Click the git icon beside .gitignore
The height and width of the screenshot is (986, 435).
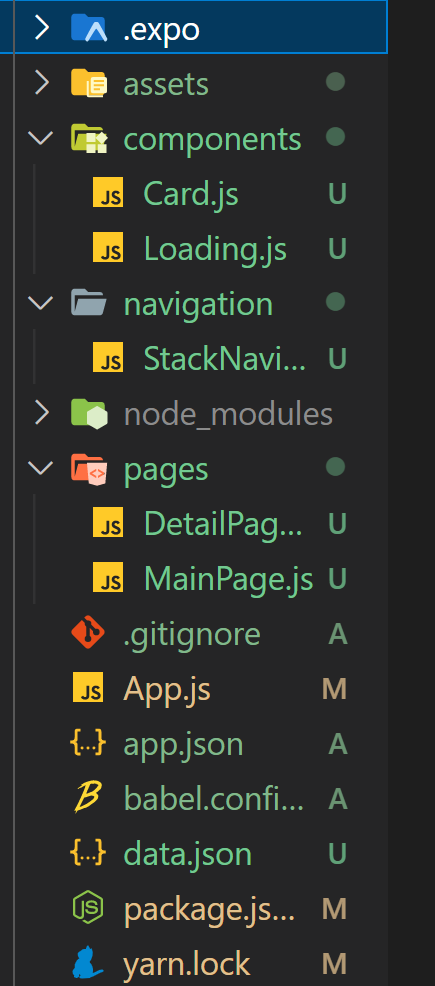point(89,634)
